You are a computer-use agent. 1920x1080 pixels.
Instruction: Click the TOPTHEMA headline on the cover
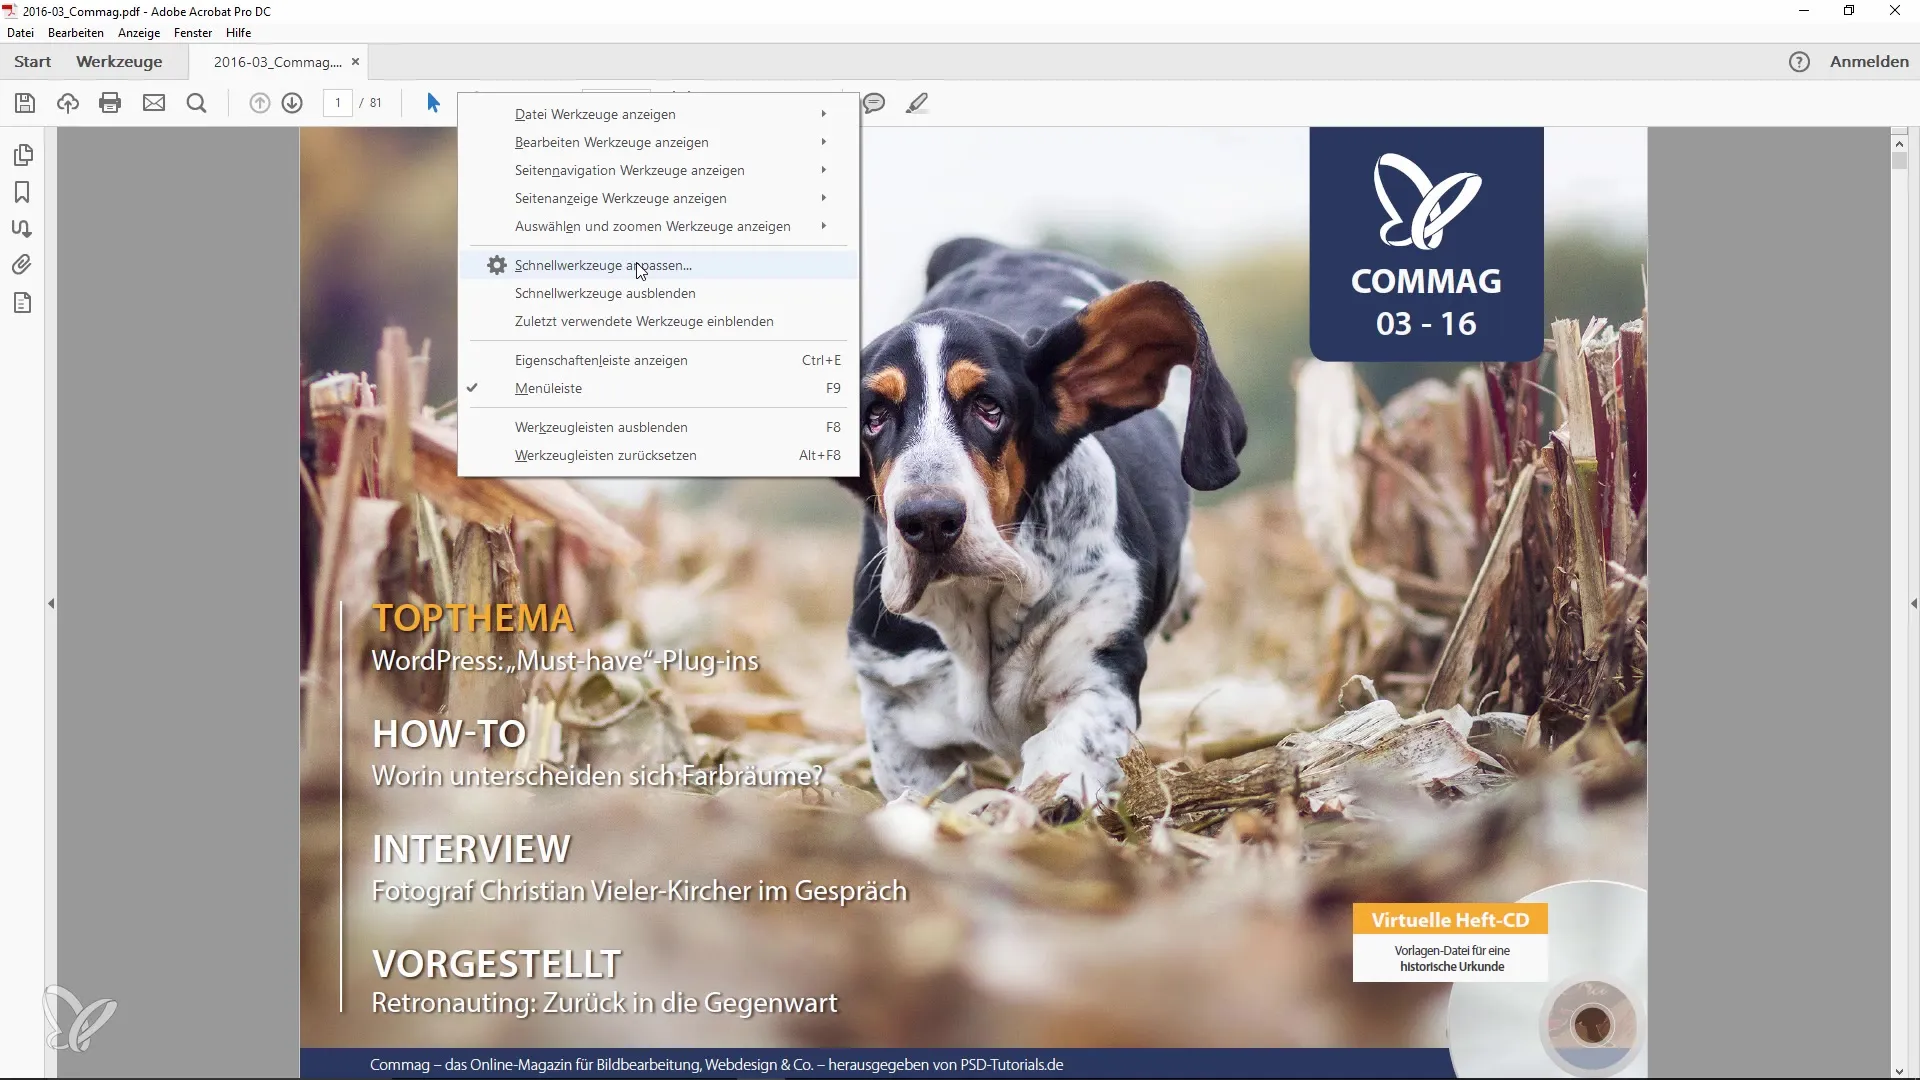(x=473, y=618)
